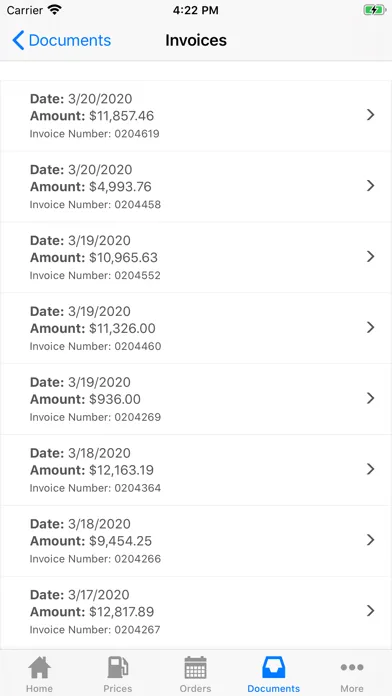Expand chevron for invoice 0204552

pos(371,257)
